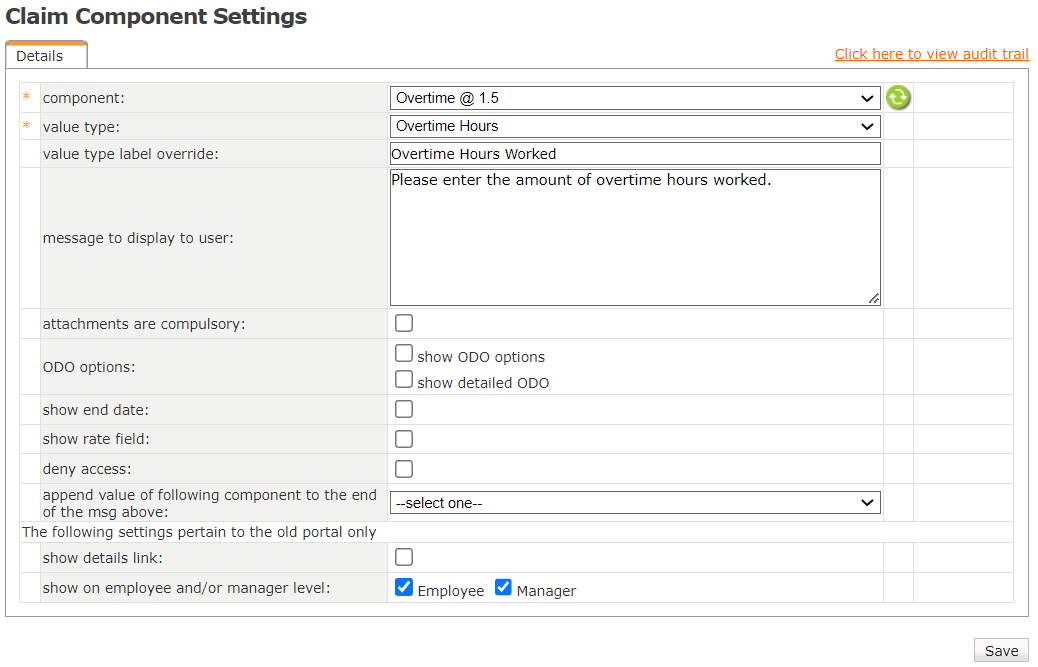Check the show detailed ODO box
The image size is (1038, 667).
click(x=404, y=379)
